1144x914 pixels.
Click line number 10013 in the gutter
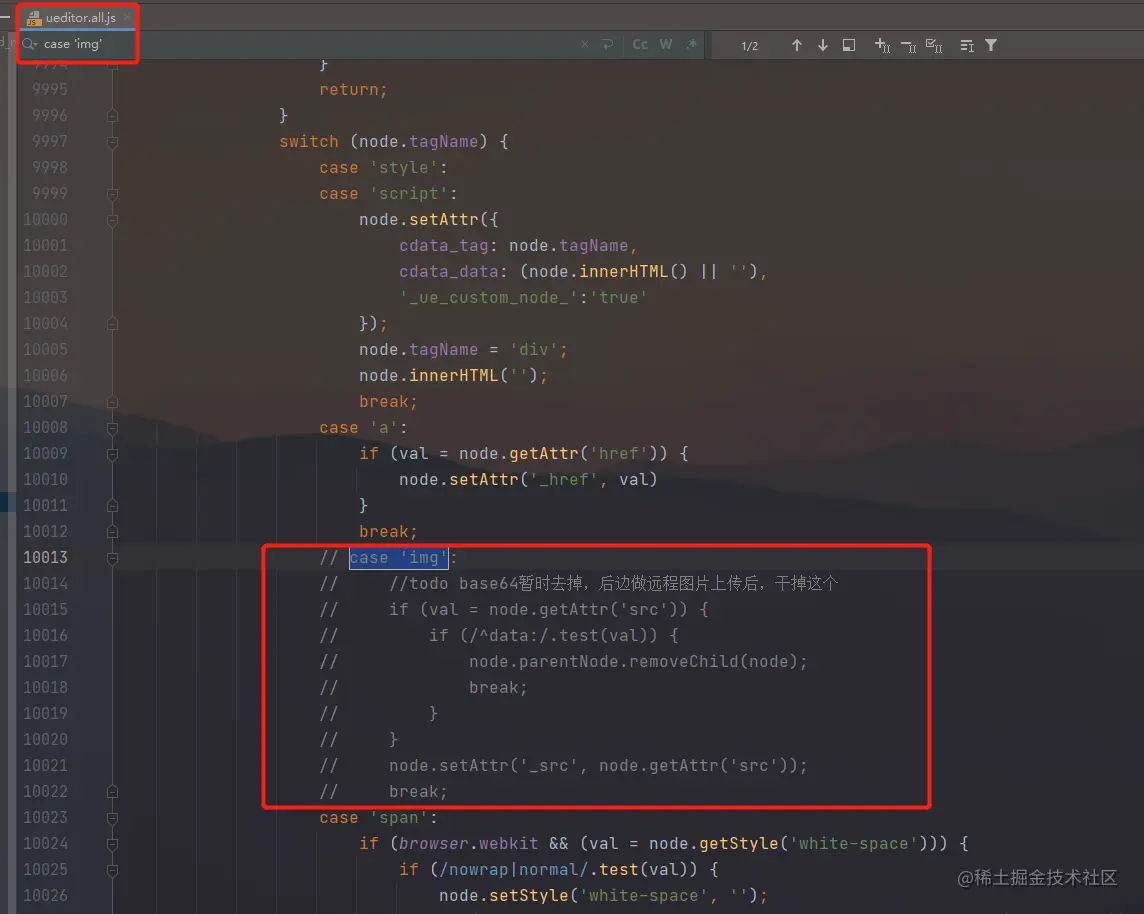point(45,557)
